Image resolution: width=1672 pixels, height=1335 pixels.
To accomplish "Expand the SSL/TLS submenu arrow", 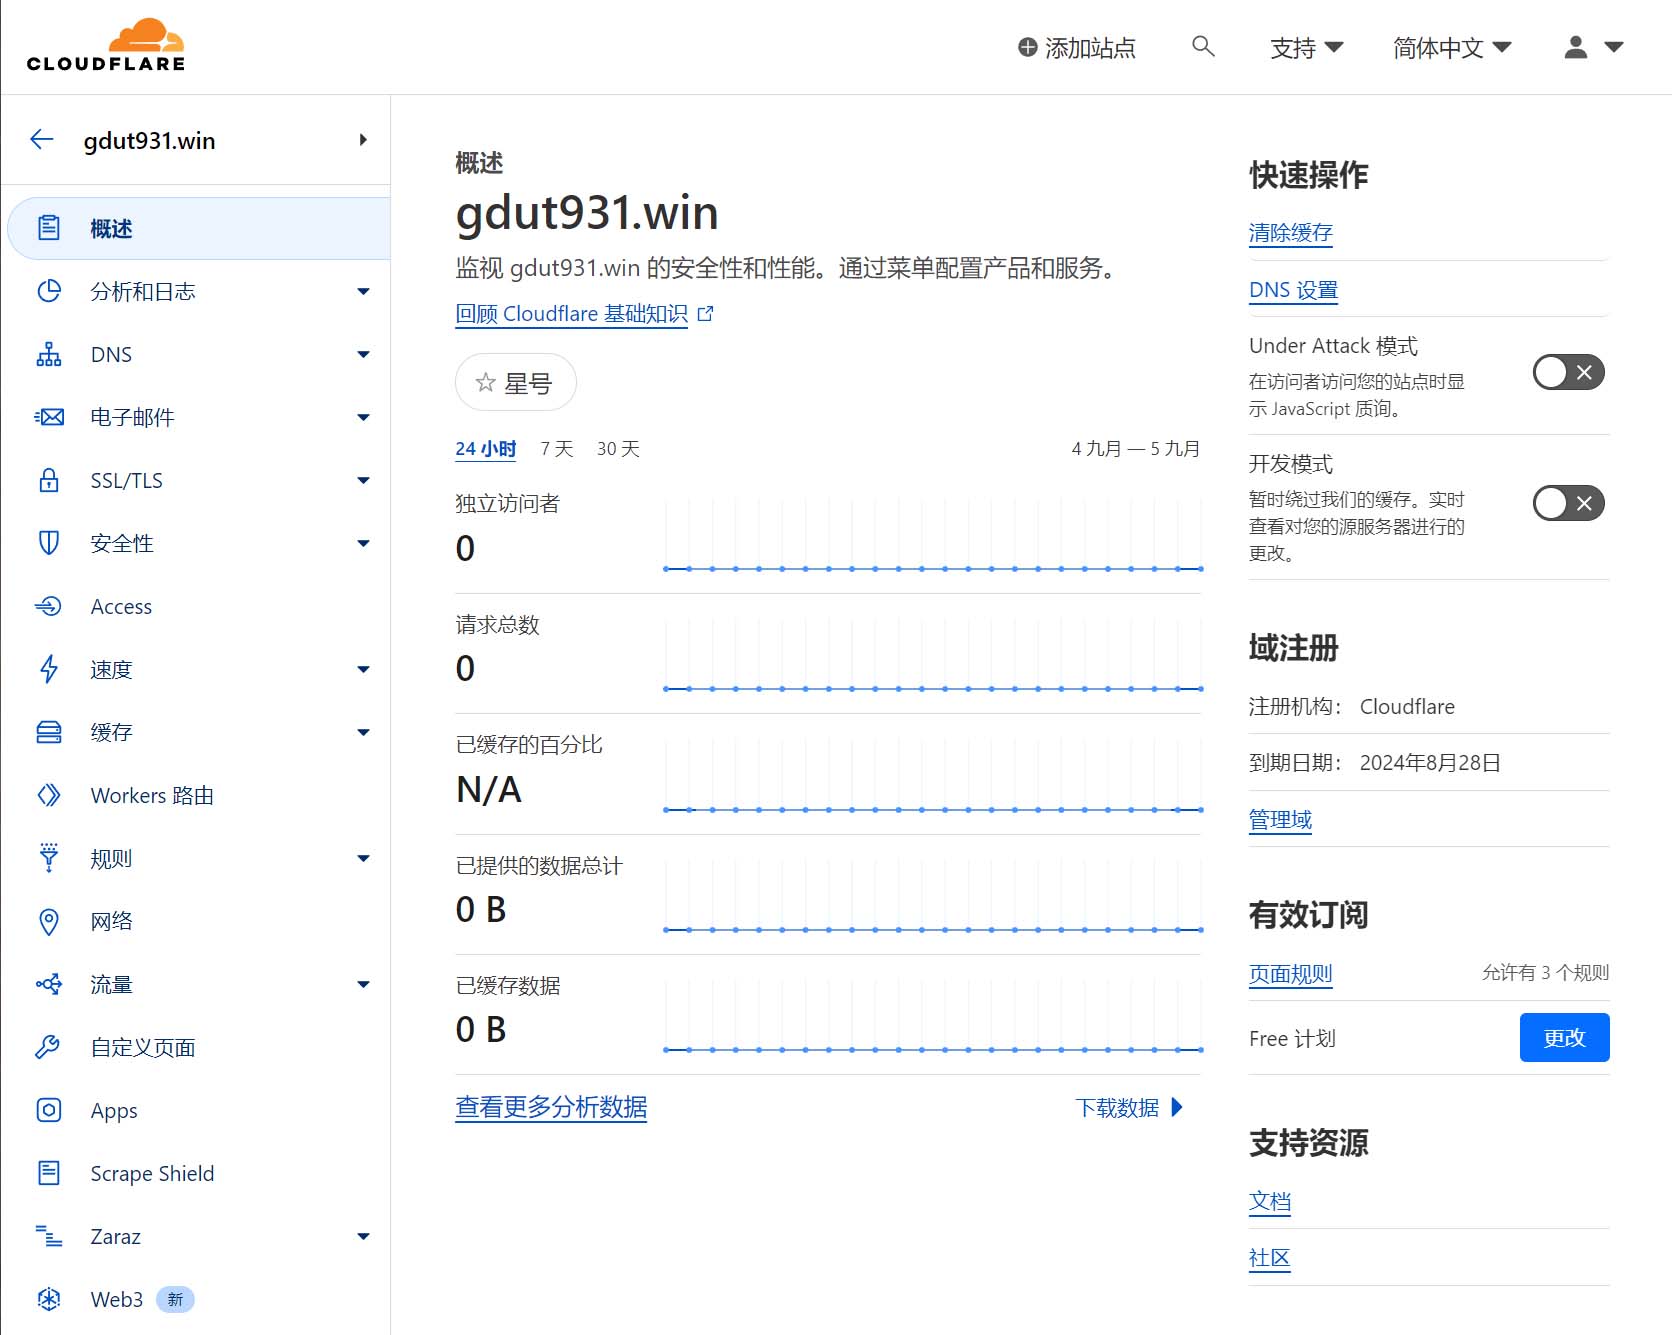I will coord(364,480).
